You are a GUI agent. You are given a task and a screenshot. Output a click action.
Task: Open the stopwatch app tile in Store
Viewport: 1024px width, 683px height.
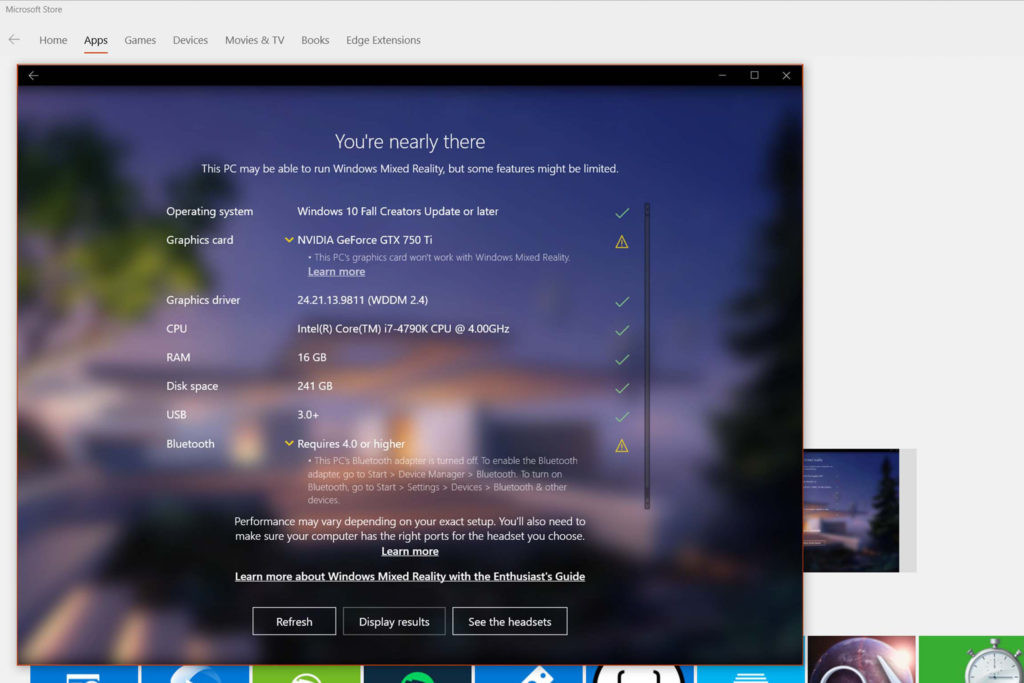tap(971, 659)
